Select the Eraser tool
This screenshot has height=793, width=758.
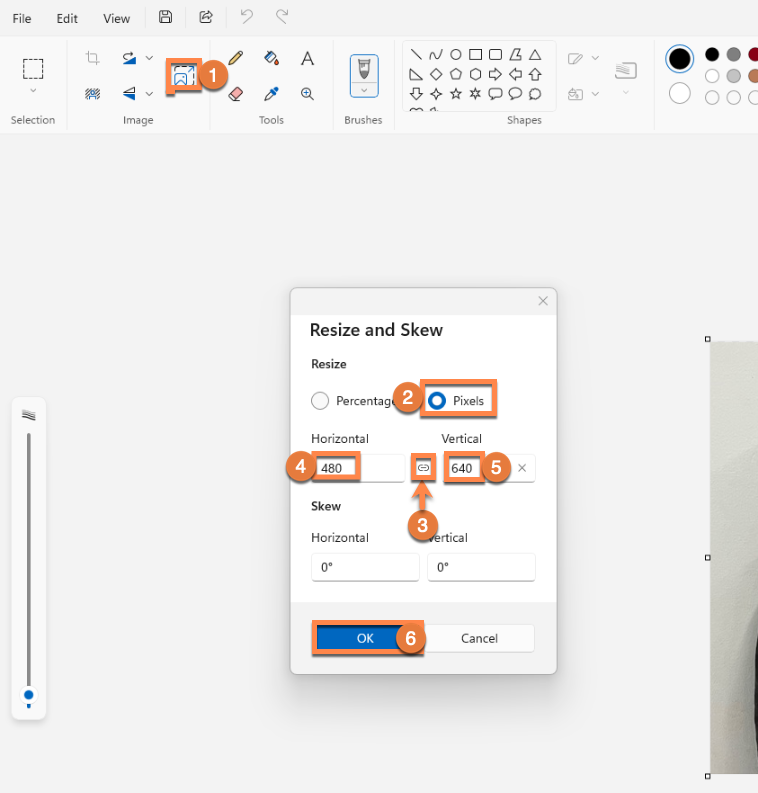click(236, 94)
